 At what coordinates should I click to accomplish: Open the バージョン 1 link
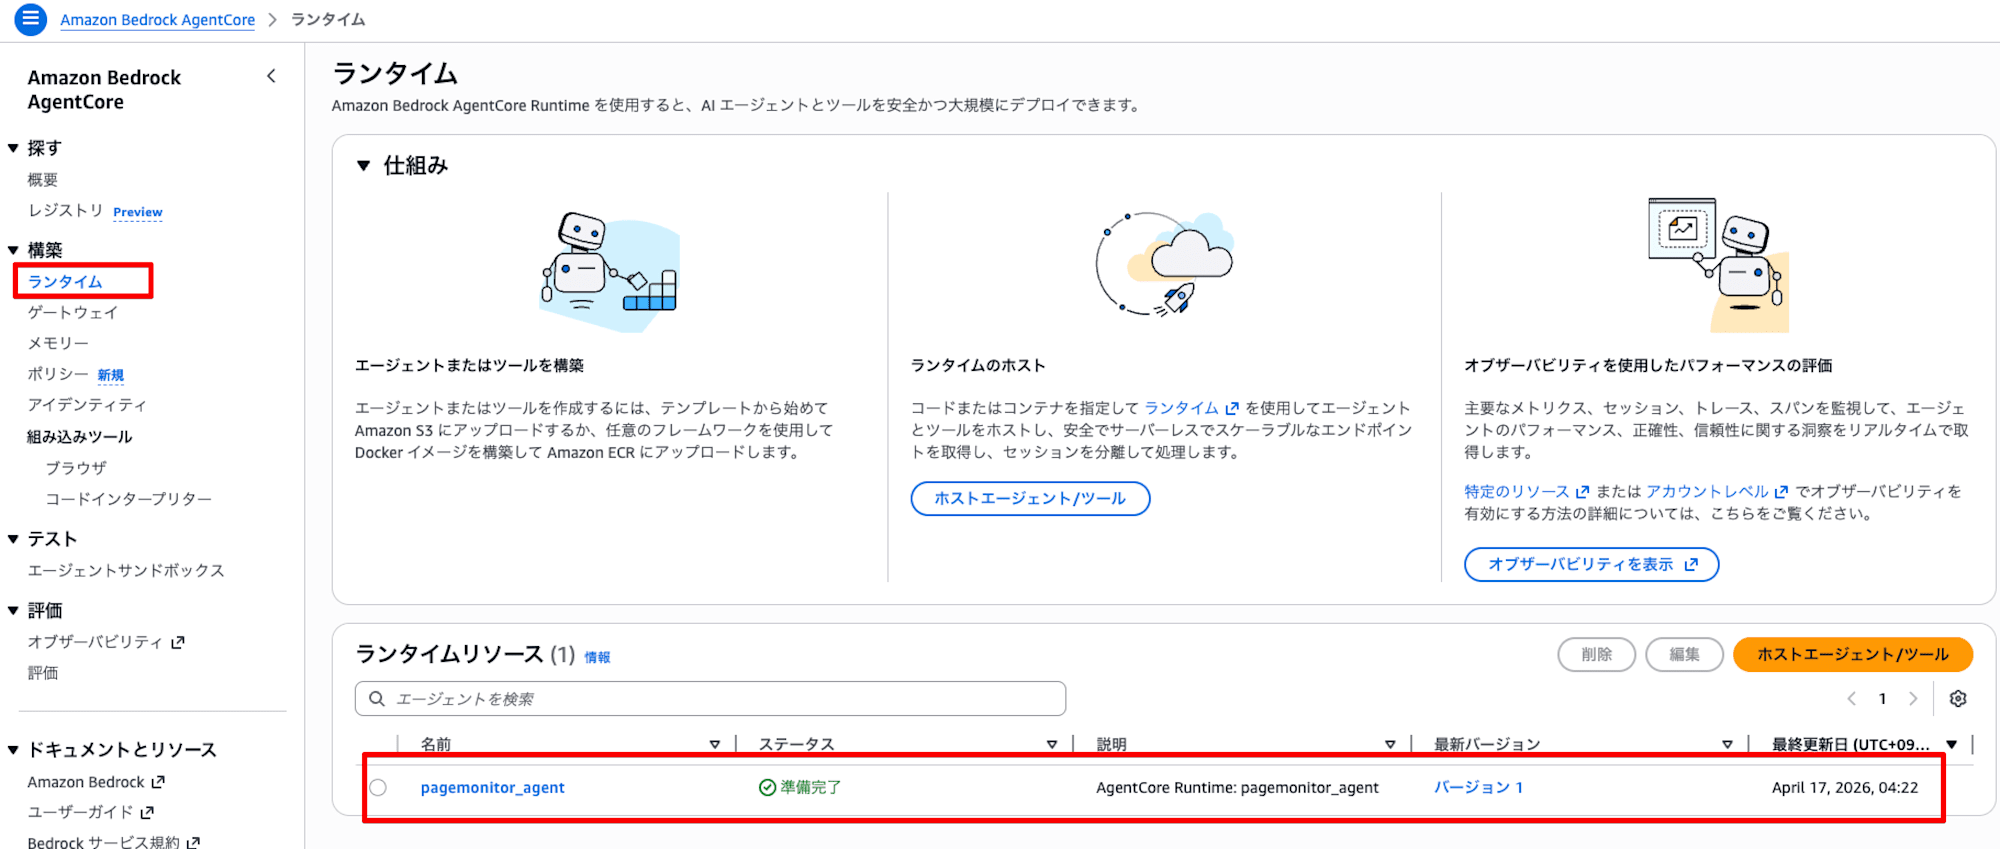pos(1479,788)
